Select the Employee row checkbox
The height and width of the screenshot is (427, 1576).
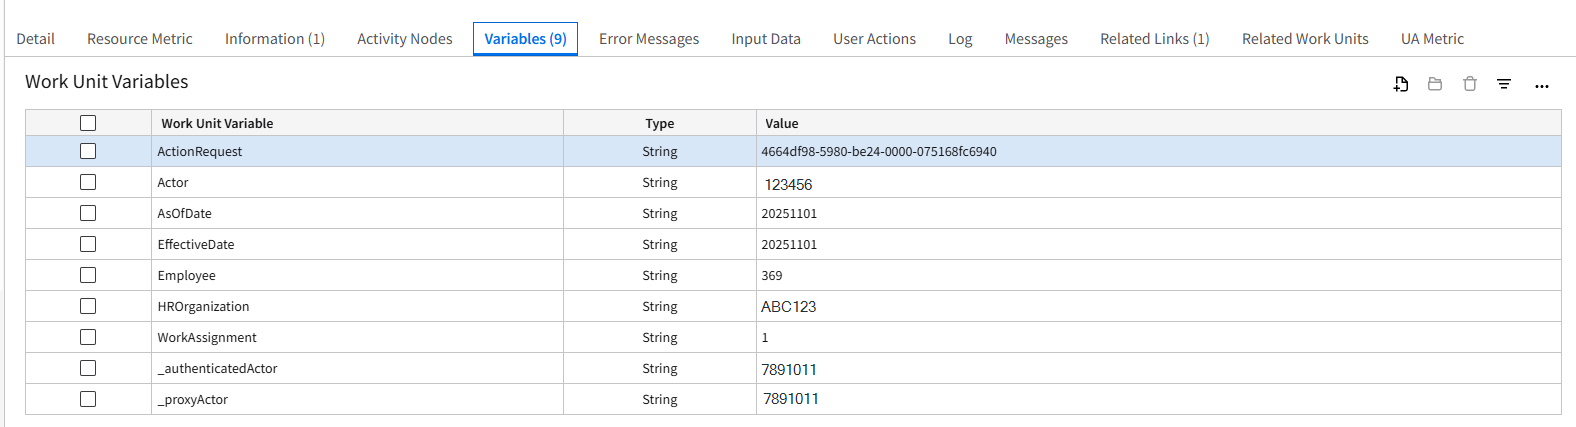pyautogui.click(x=88, y=275)
